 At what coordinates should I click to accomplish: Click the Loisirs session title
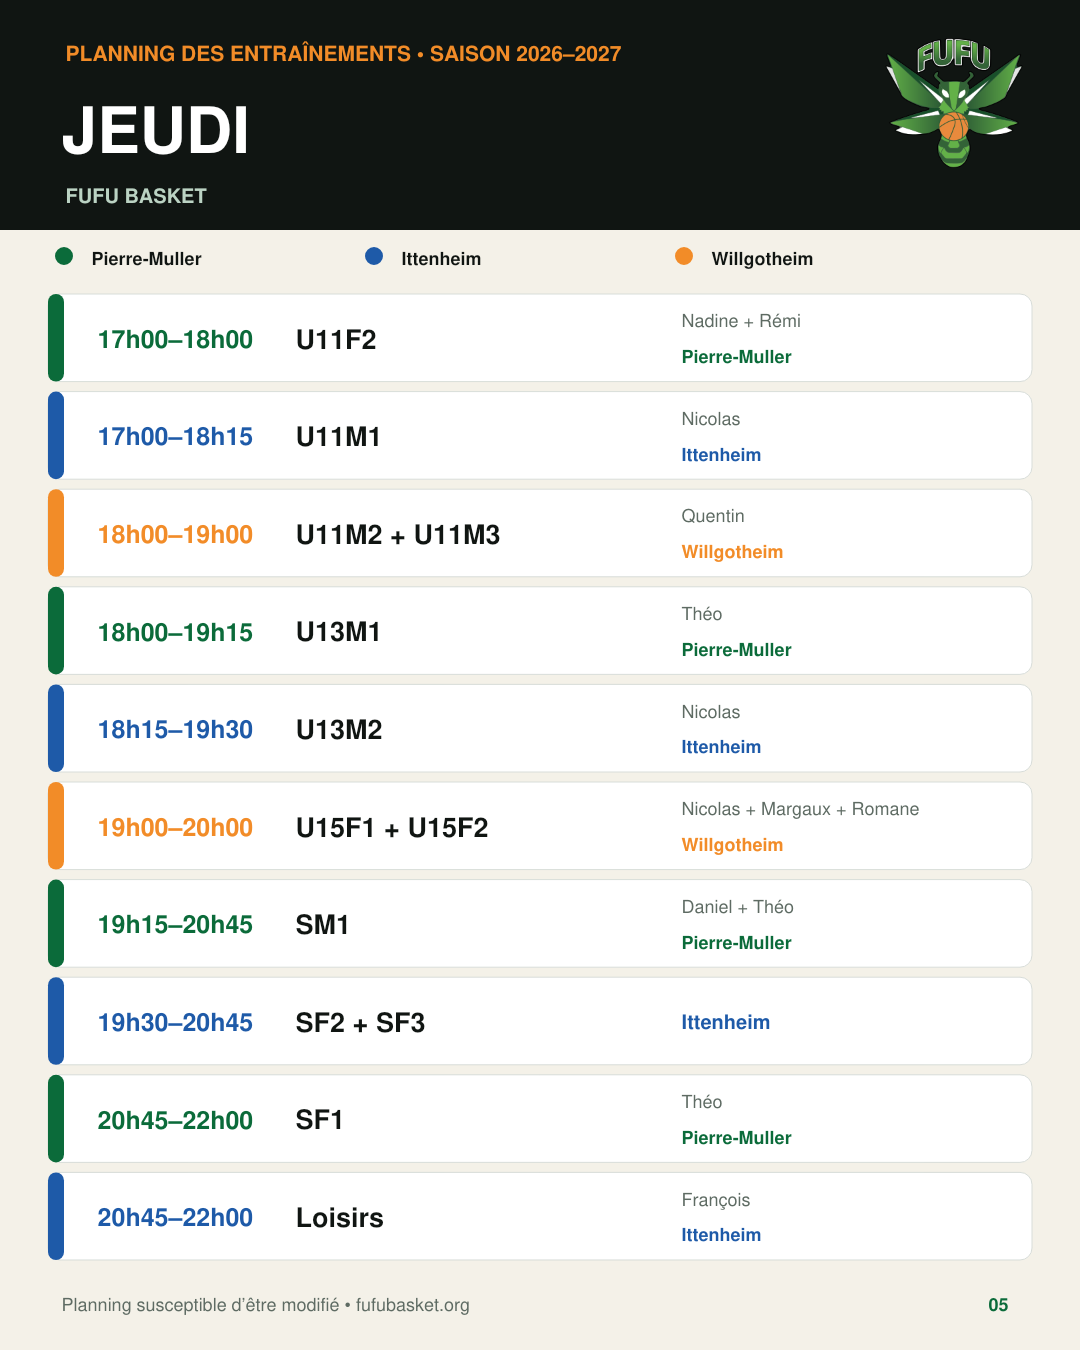(x=340, y=1218)
